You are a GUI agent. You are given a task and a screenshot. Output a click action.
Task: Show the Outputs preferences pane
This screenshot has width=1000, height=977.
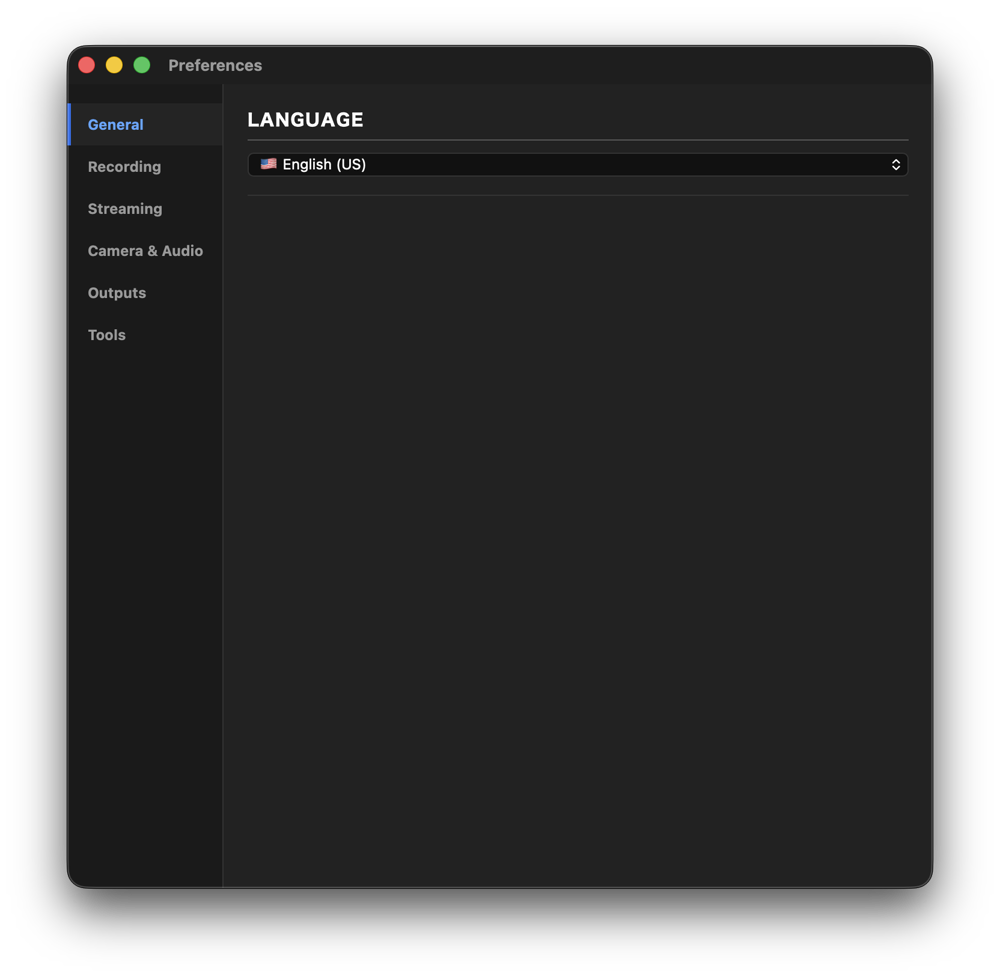(x=117, y=293)
